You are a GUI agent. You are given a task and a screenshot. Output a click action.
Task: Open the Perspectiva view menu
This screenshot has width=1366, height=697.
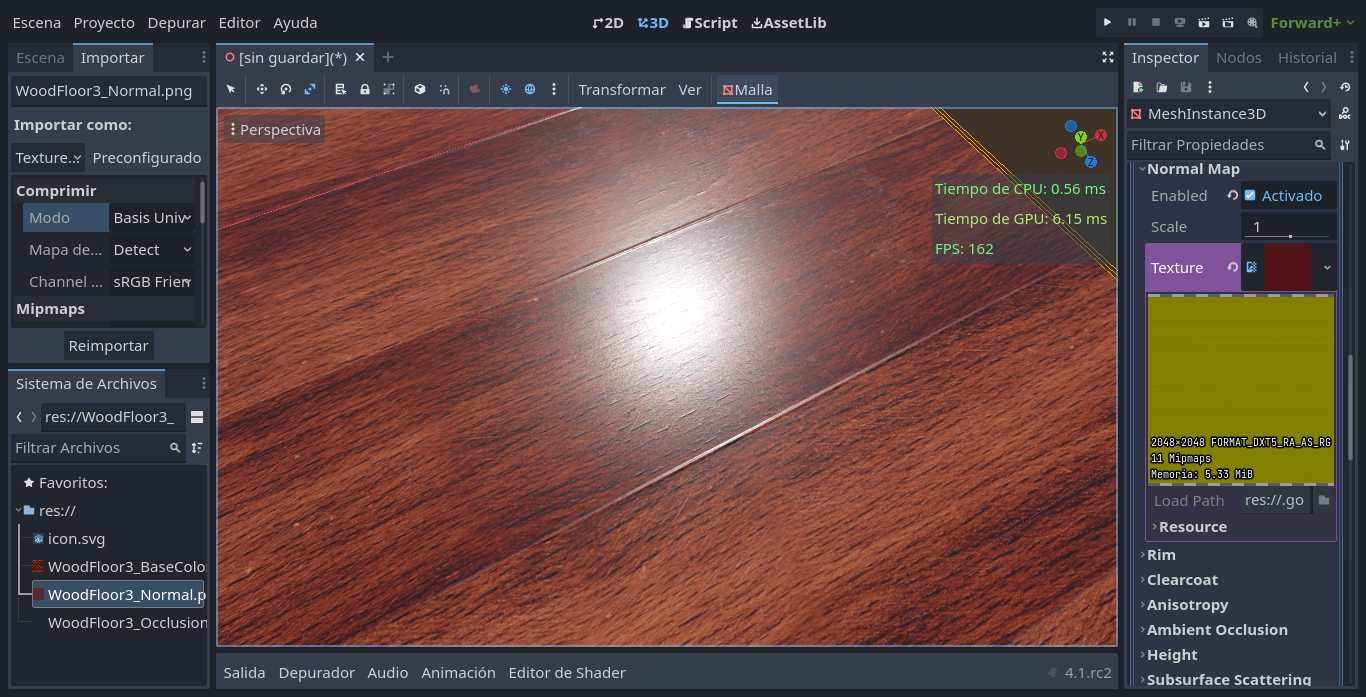click(x=275, y=130)
